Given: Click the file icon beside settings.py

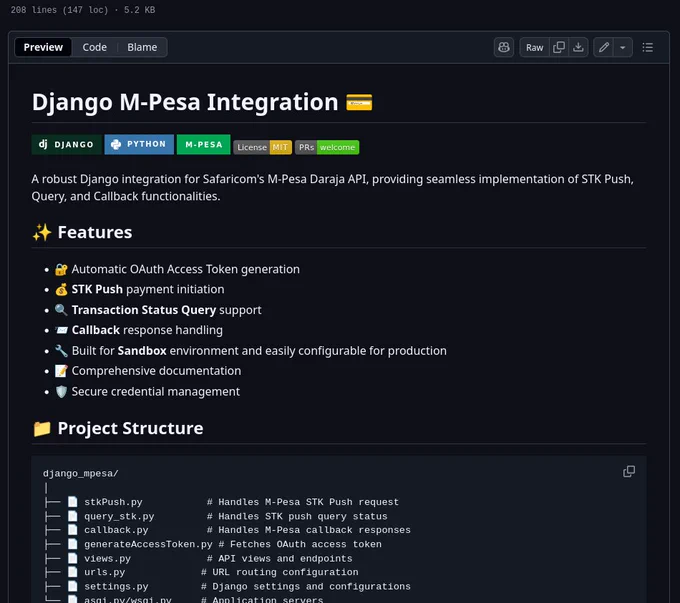Looking at the screenshot, I should [x=72, y=587].
